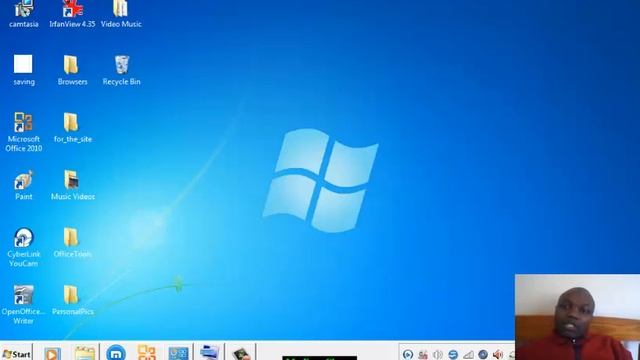Open the Start menu

tap(16, 353)
